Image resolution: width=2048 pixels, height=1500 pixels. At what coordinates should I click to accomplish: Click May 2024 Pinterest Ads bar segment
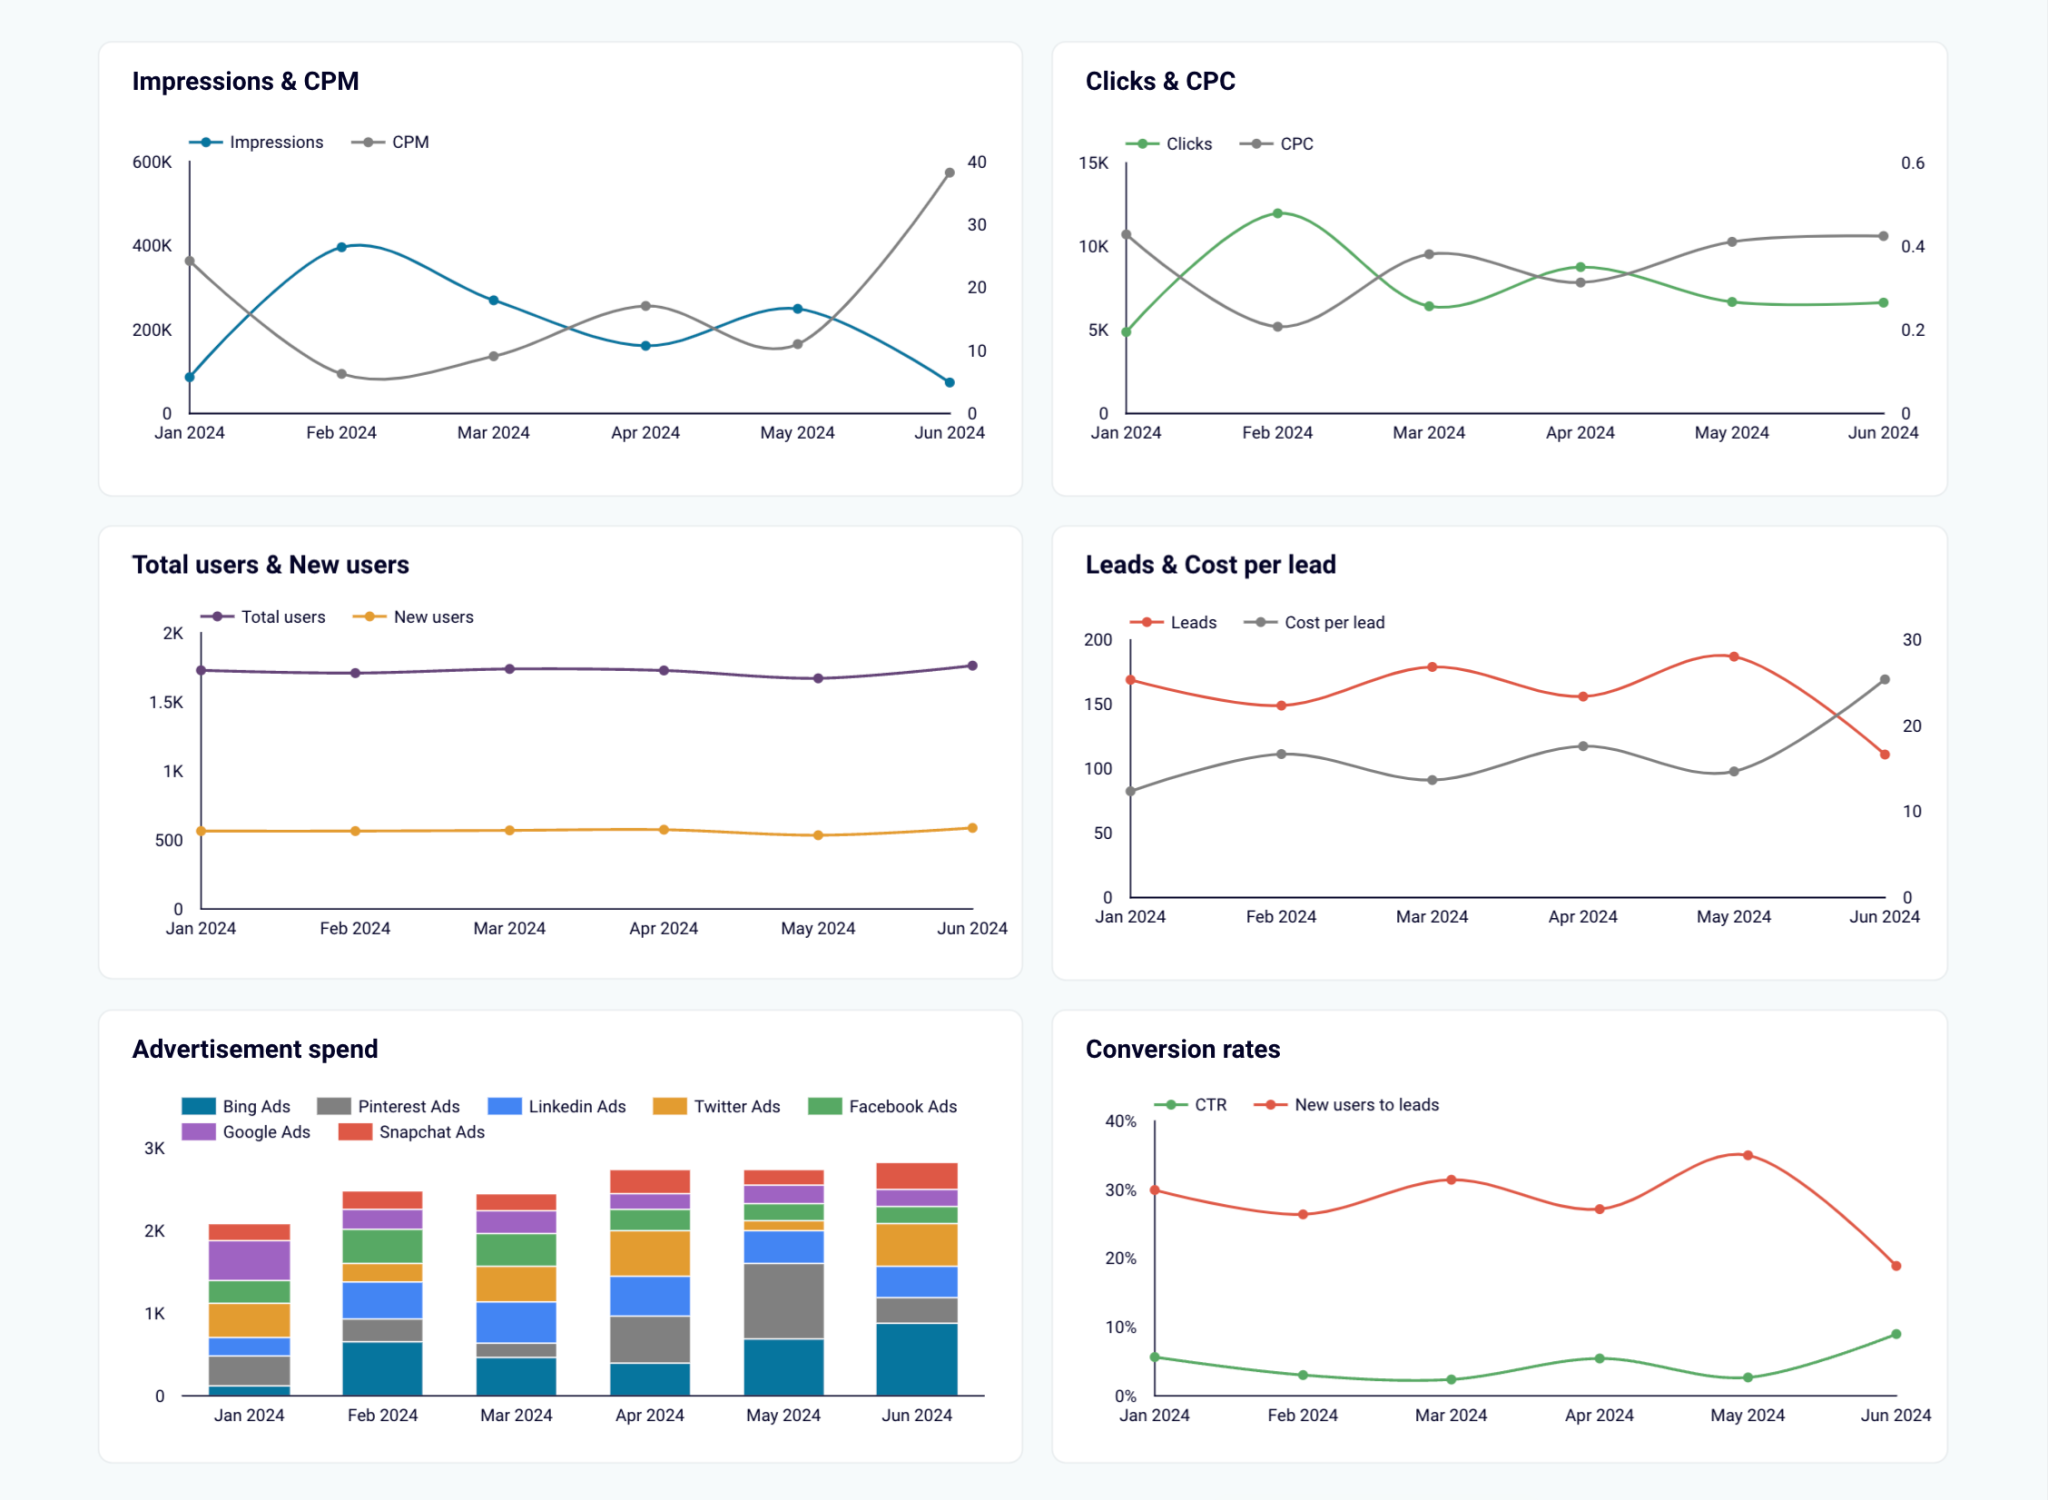pyautogui.click(x=783, y=1300)
